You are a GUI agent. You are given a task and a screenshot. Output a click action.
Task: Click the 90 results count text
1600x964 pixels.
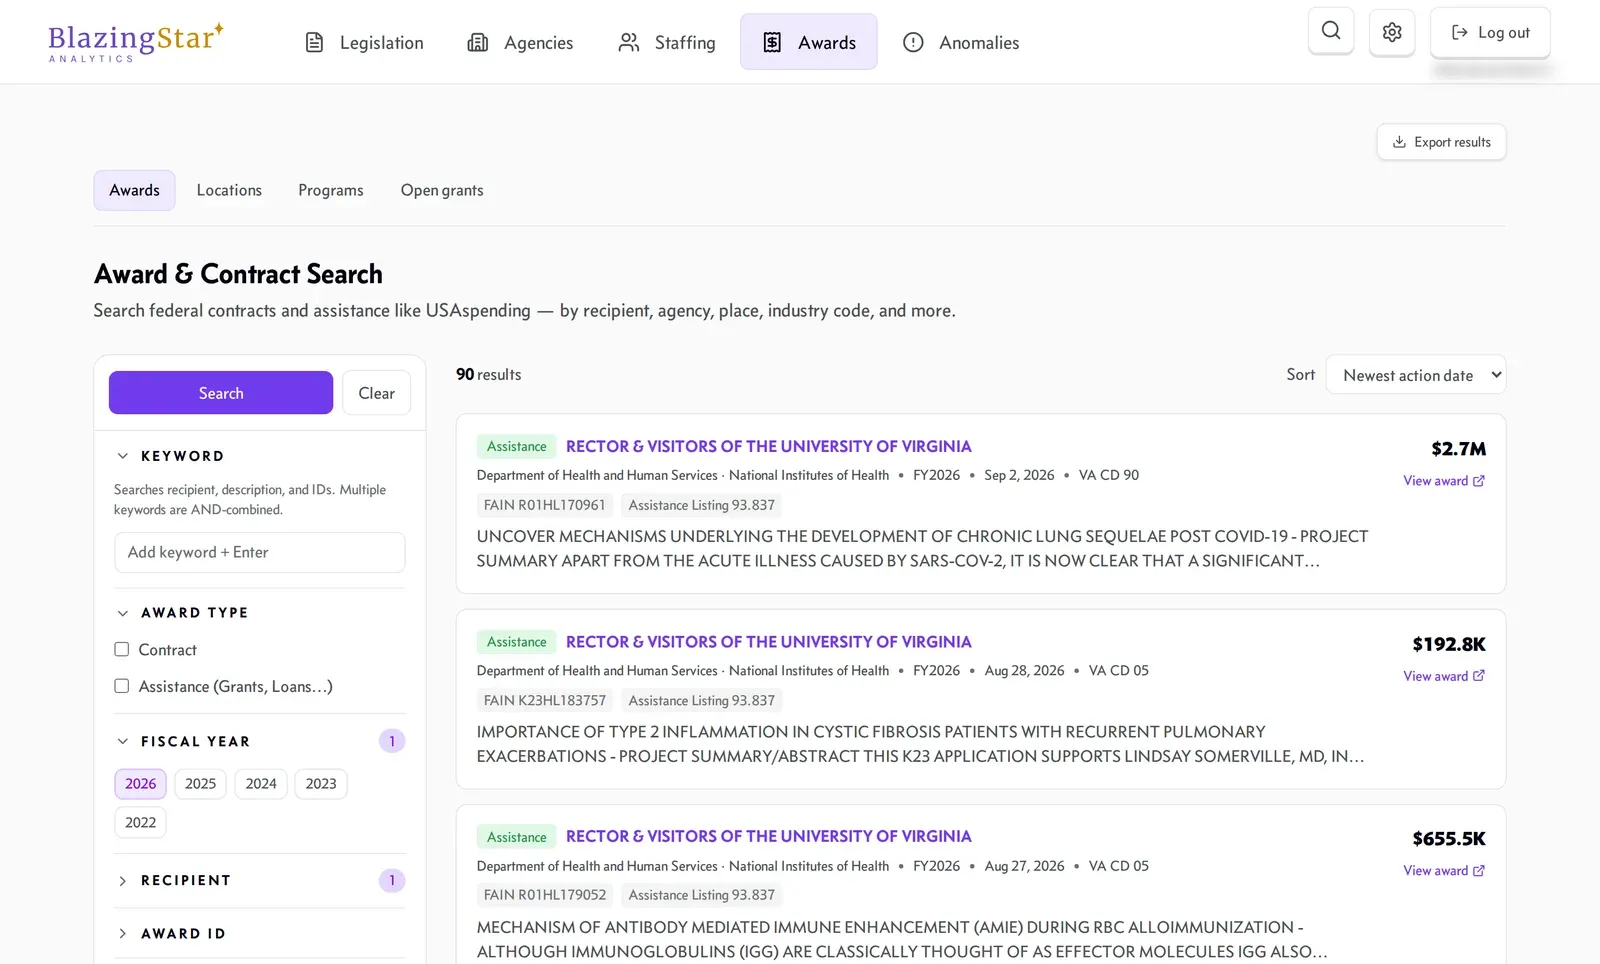[x=489, y=374]
